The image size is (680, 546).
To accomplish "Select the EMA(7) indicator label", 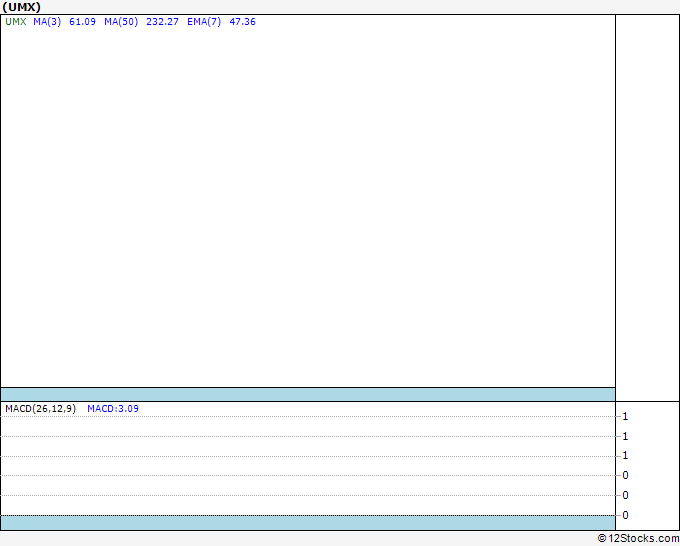I will point(204,22).
